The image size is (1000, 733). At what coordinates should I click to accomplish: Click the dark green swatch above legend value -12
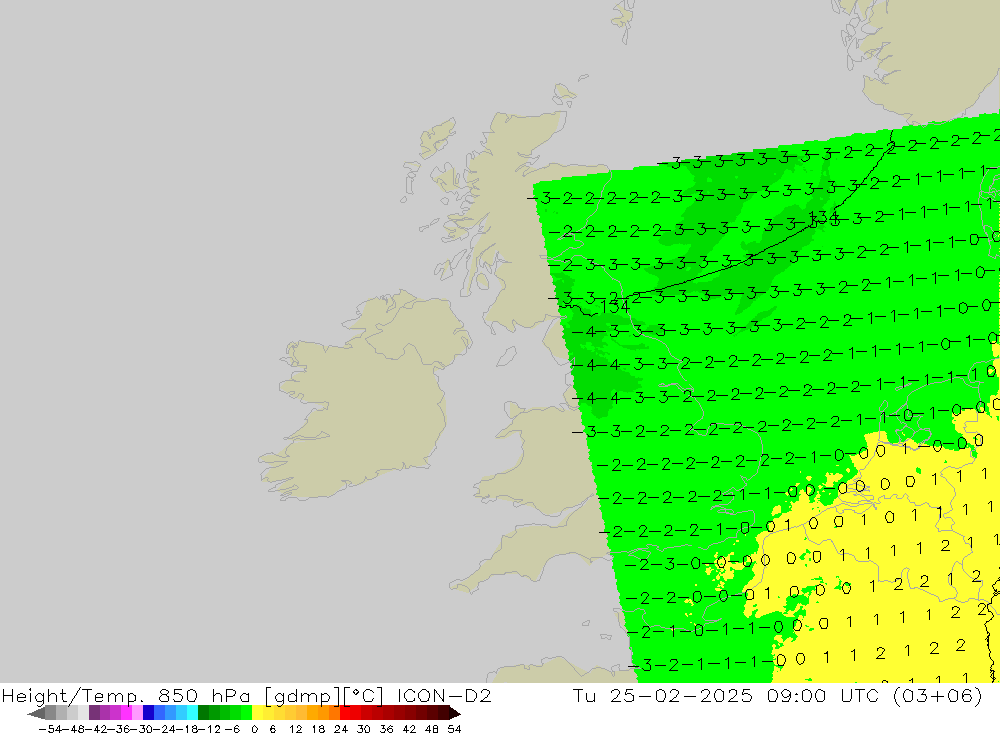coord(203,713)
